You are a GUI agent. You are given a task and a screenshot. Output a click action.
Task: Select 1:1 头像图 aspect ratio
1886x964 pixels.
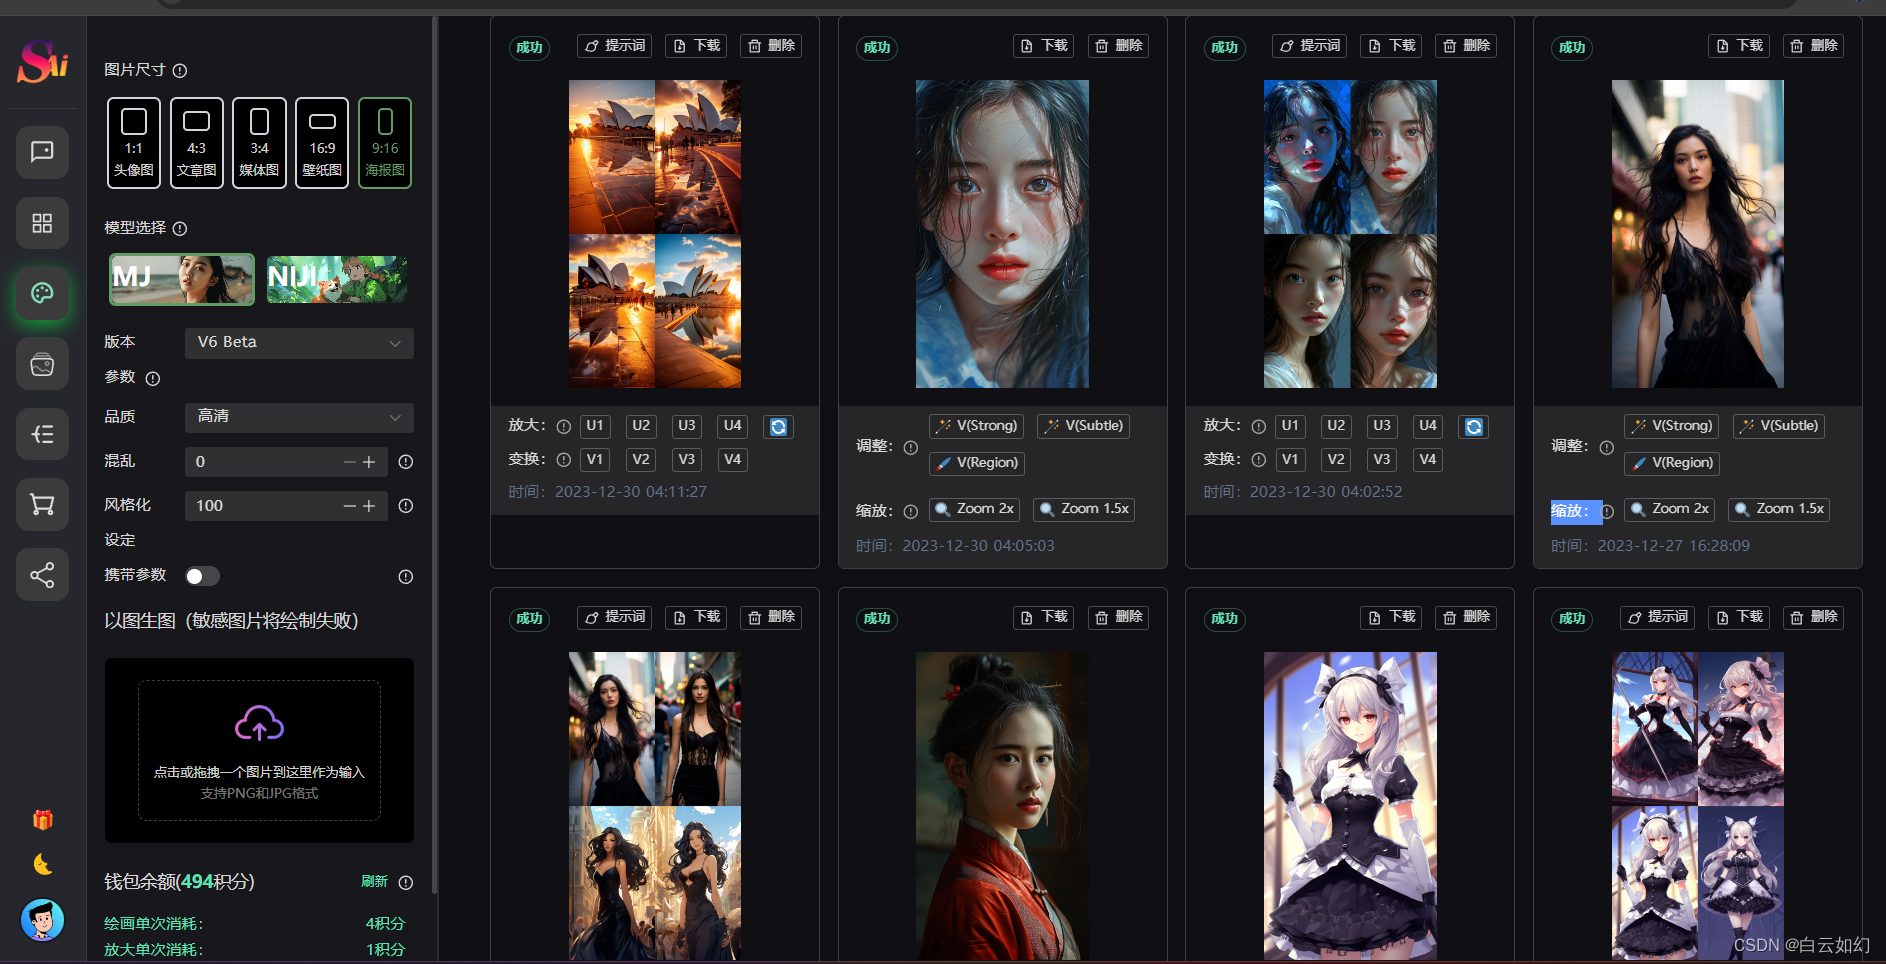[x=134, y=143]
